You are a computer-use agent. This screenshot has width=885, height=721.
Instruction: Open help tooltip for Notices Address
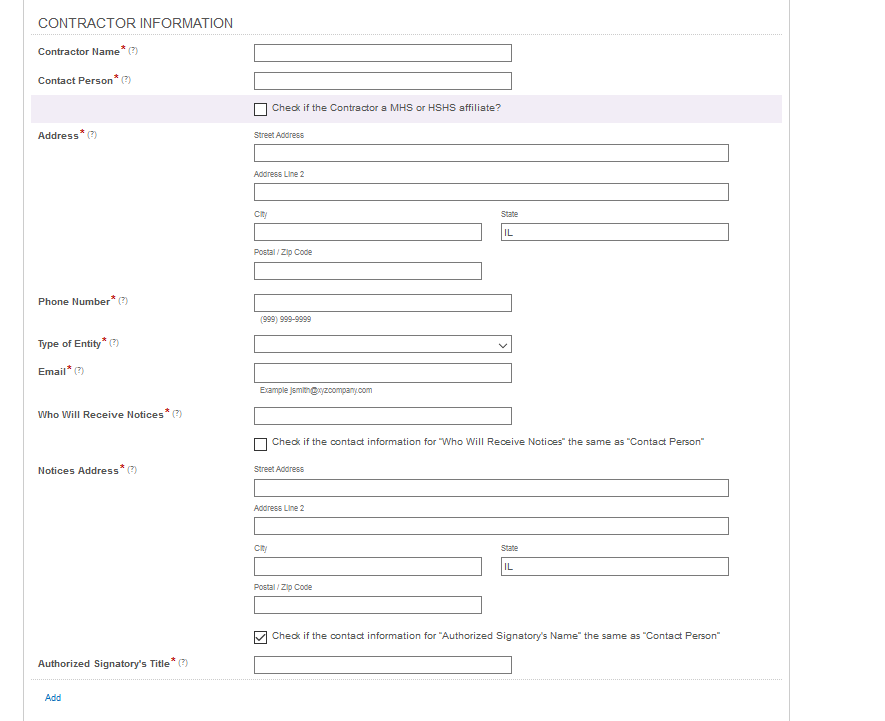tap(130, 468)
